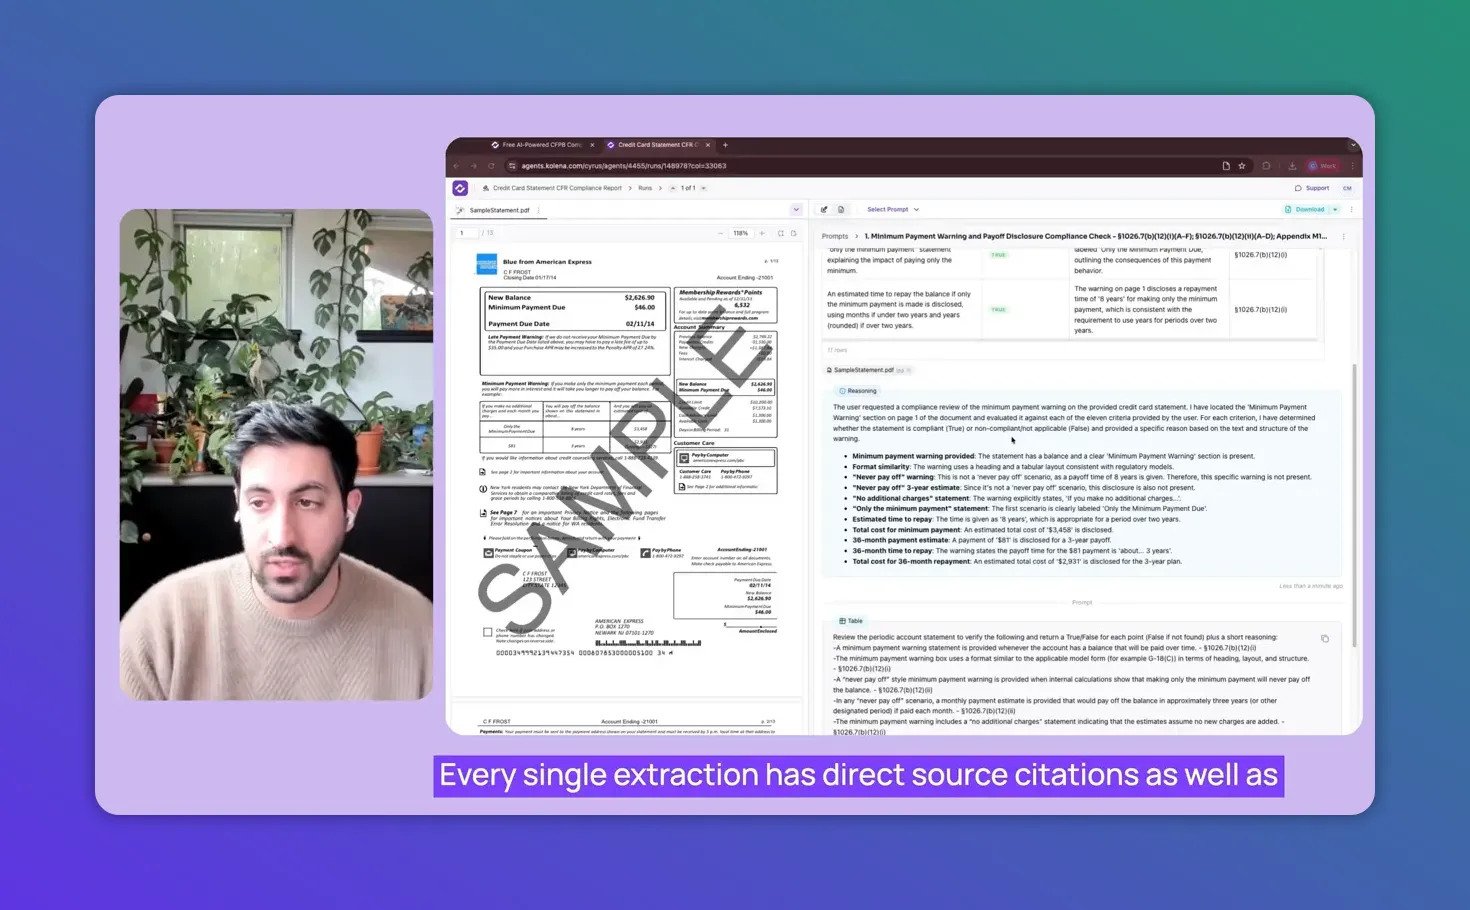
Task: Click the "Total cost for minimum payment" bullet
Action: click(x=982, y=530)
